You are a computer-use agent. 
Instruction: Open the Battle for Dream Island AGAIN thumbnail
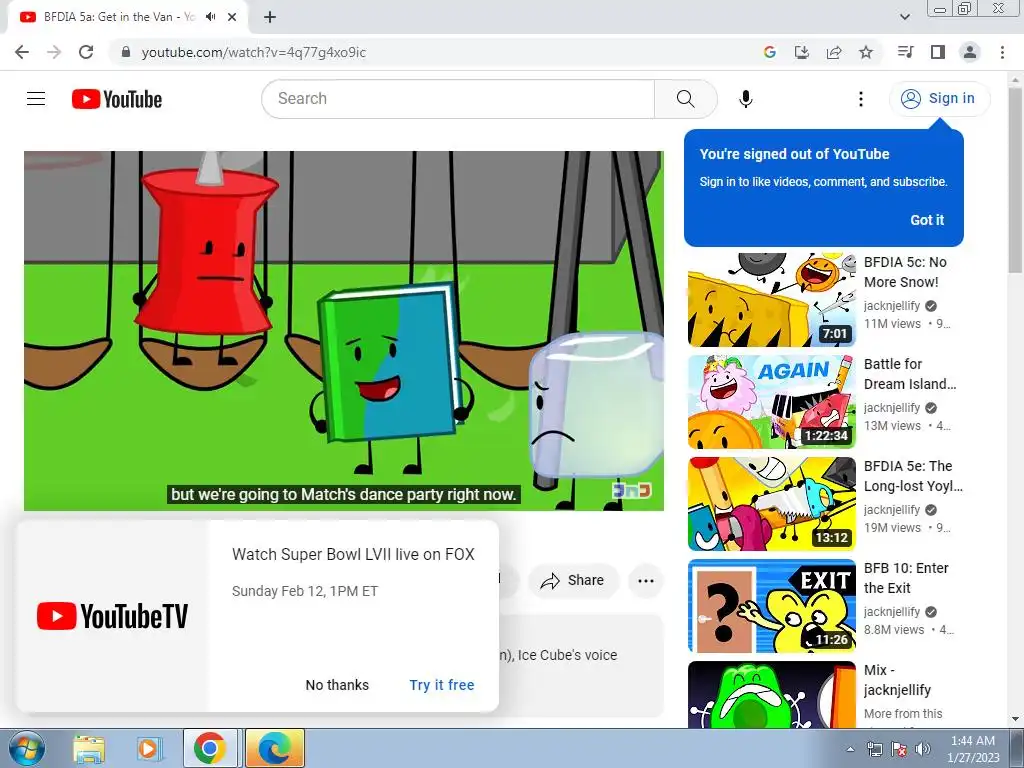[771, 402]
